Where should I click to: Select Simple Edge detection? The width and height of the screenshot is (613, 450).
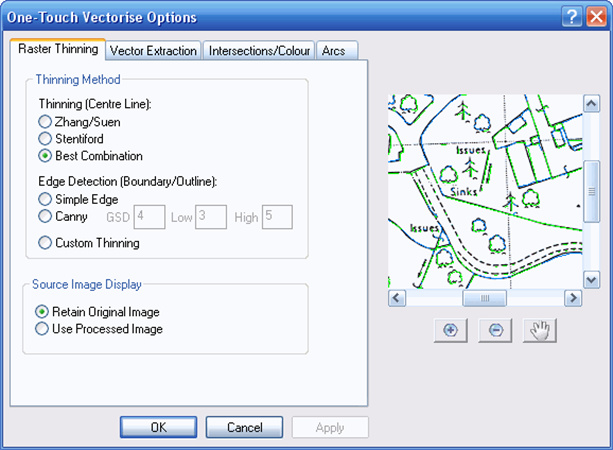(x=78, y=199)
